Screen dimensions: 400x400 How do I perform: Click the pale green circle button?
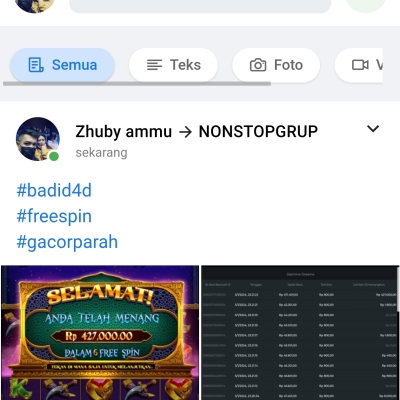(x=366, y=6)
